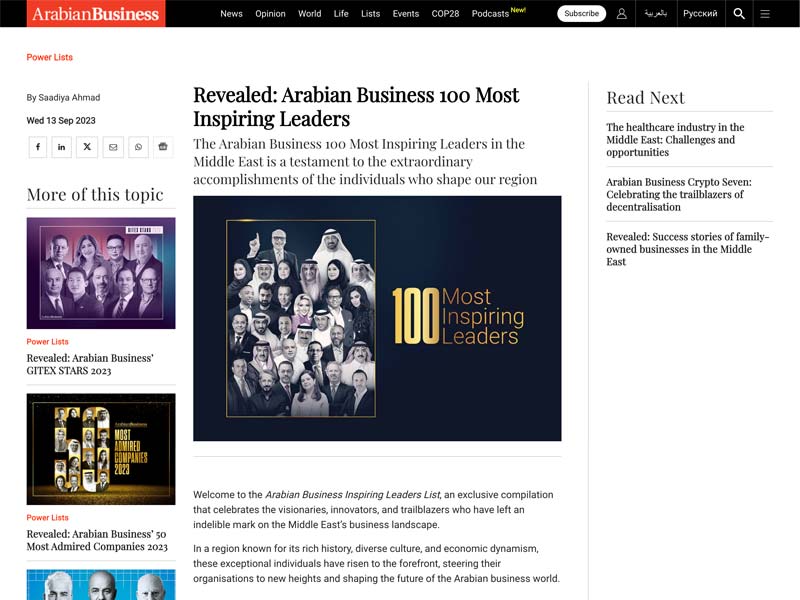This screenshot has height=600, width=800.
Task: Click the Arabian Business logo
Action: 96,14
